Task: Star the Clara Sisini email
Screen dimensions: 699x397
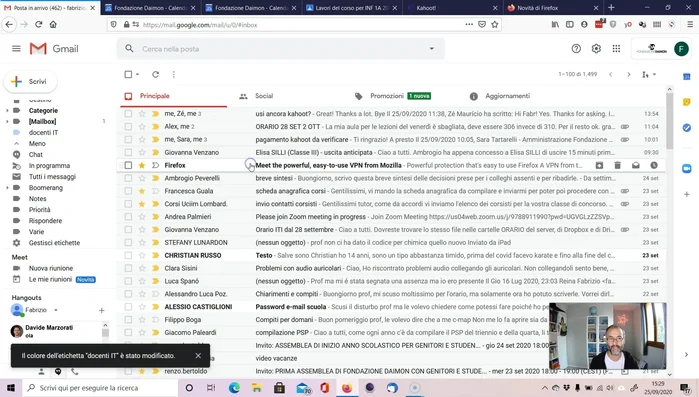Action: coord(142,268)
